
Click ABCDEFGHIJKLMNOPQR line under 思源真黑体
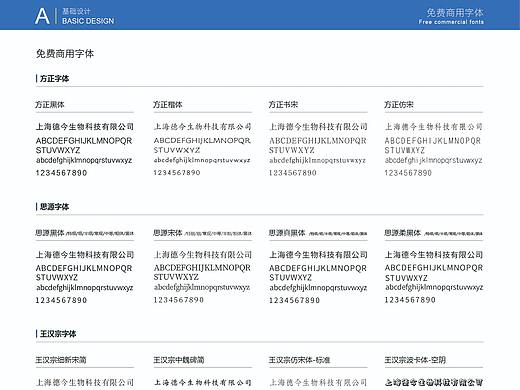[318, 268]
